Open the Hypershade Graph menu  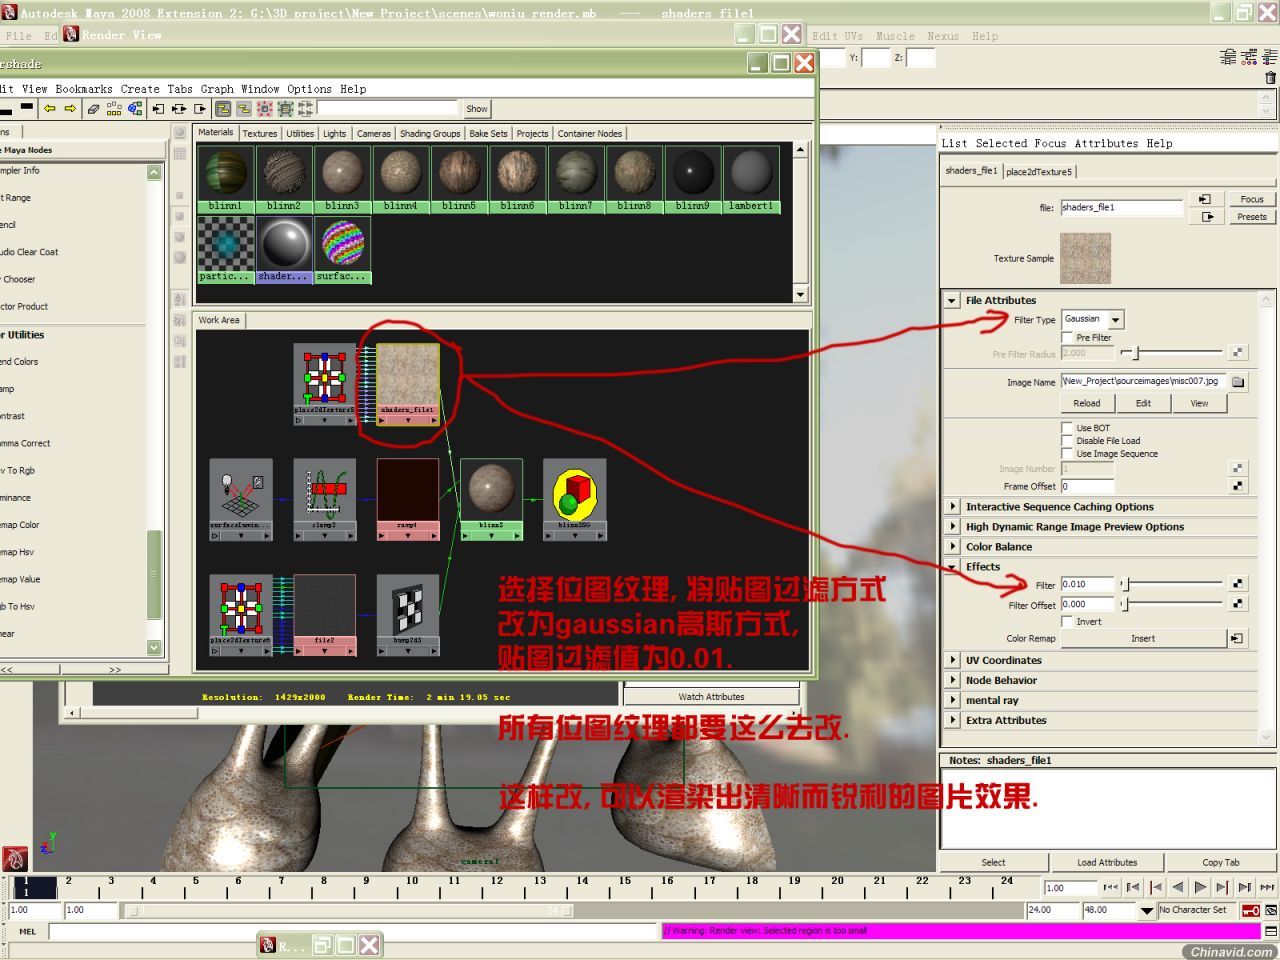pos(217,89)
